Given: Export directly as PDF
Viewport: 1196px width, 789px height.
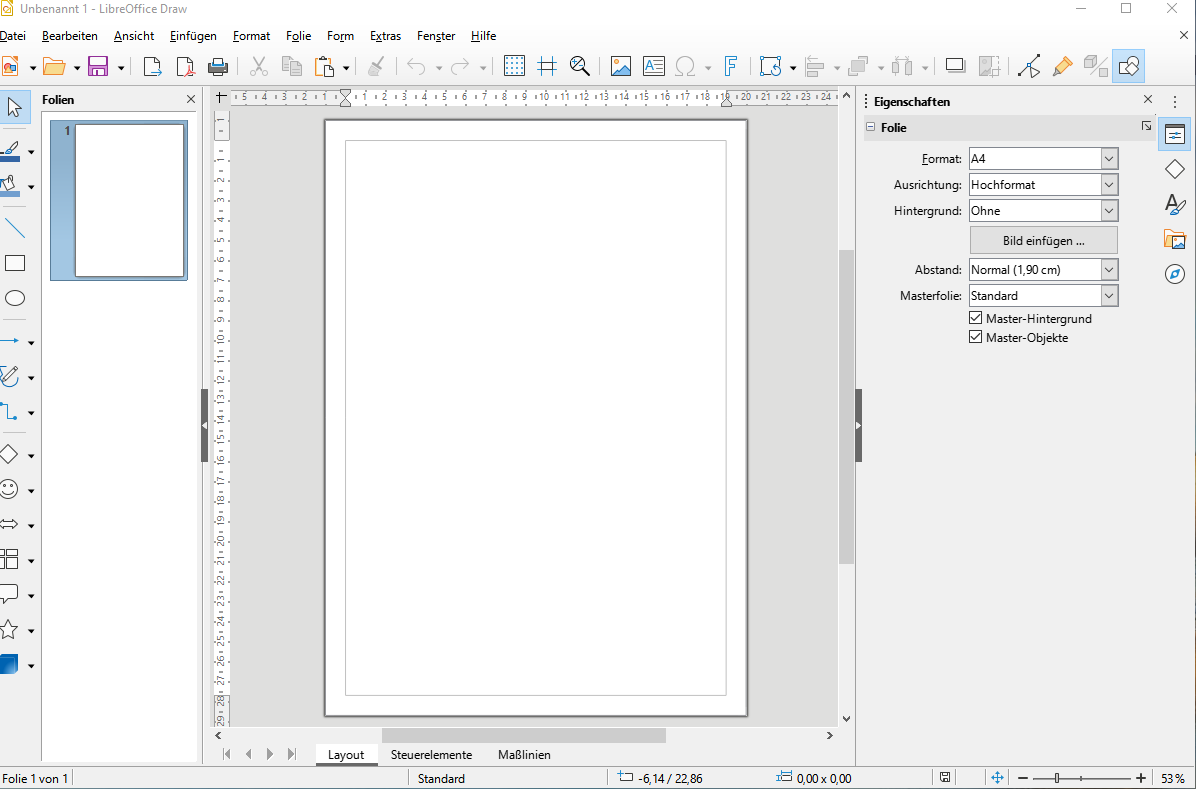Looking at the screenshot, I should click(x=185, y=66).
